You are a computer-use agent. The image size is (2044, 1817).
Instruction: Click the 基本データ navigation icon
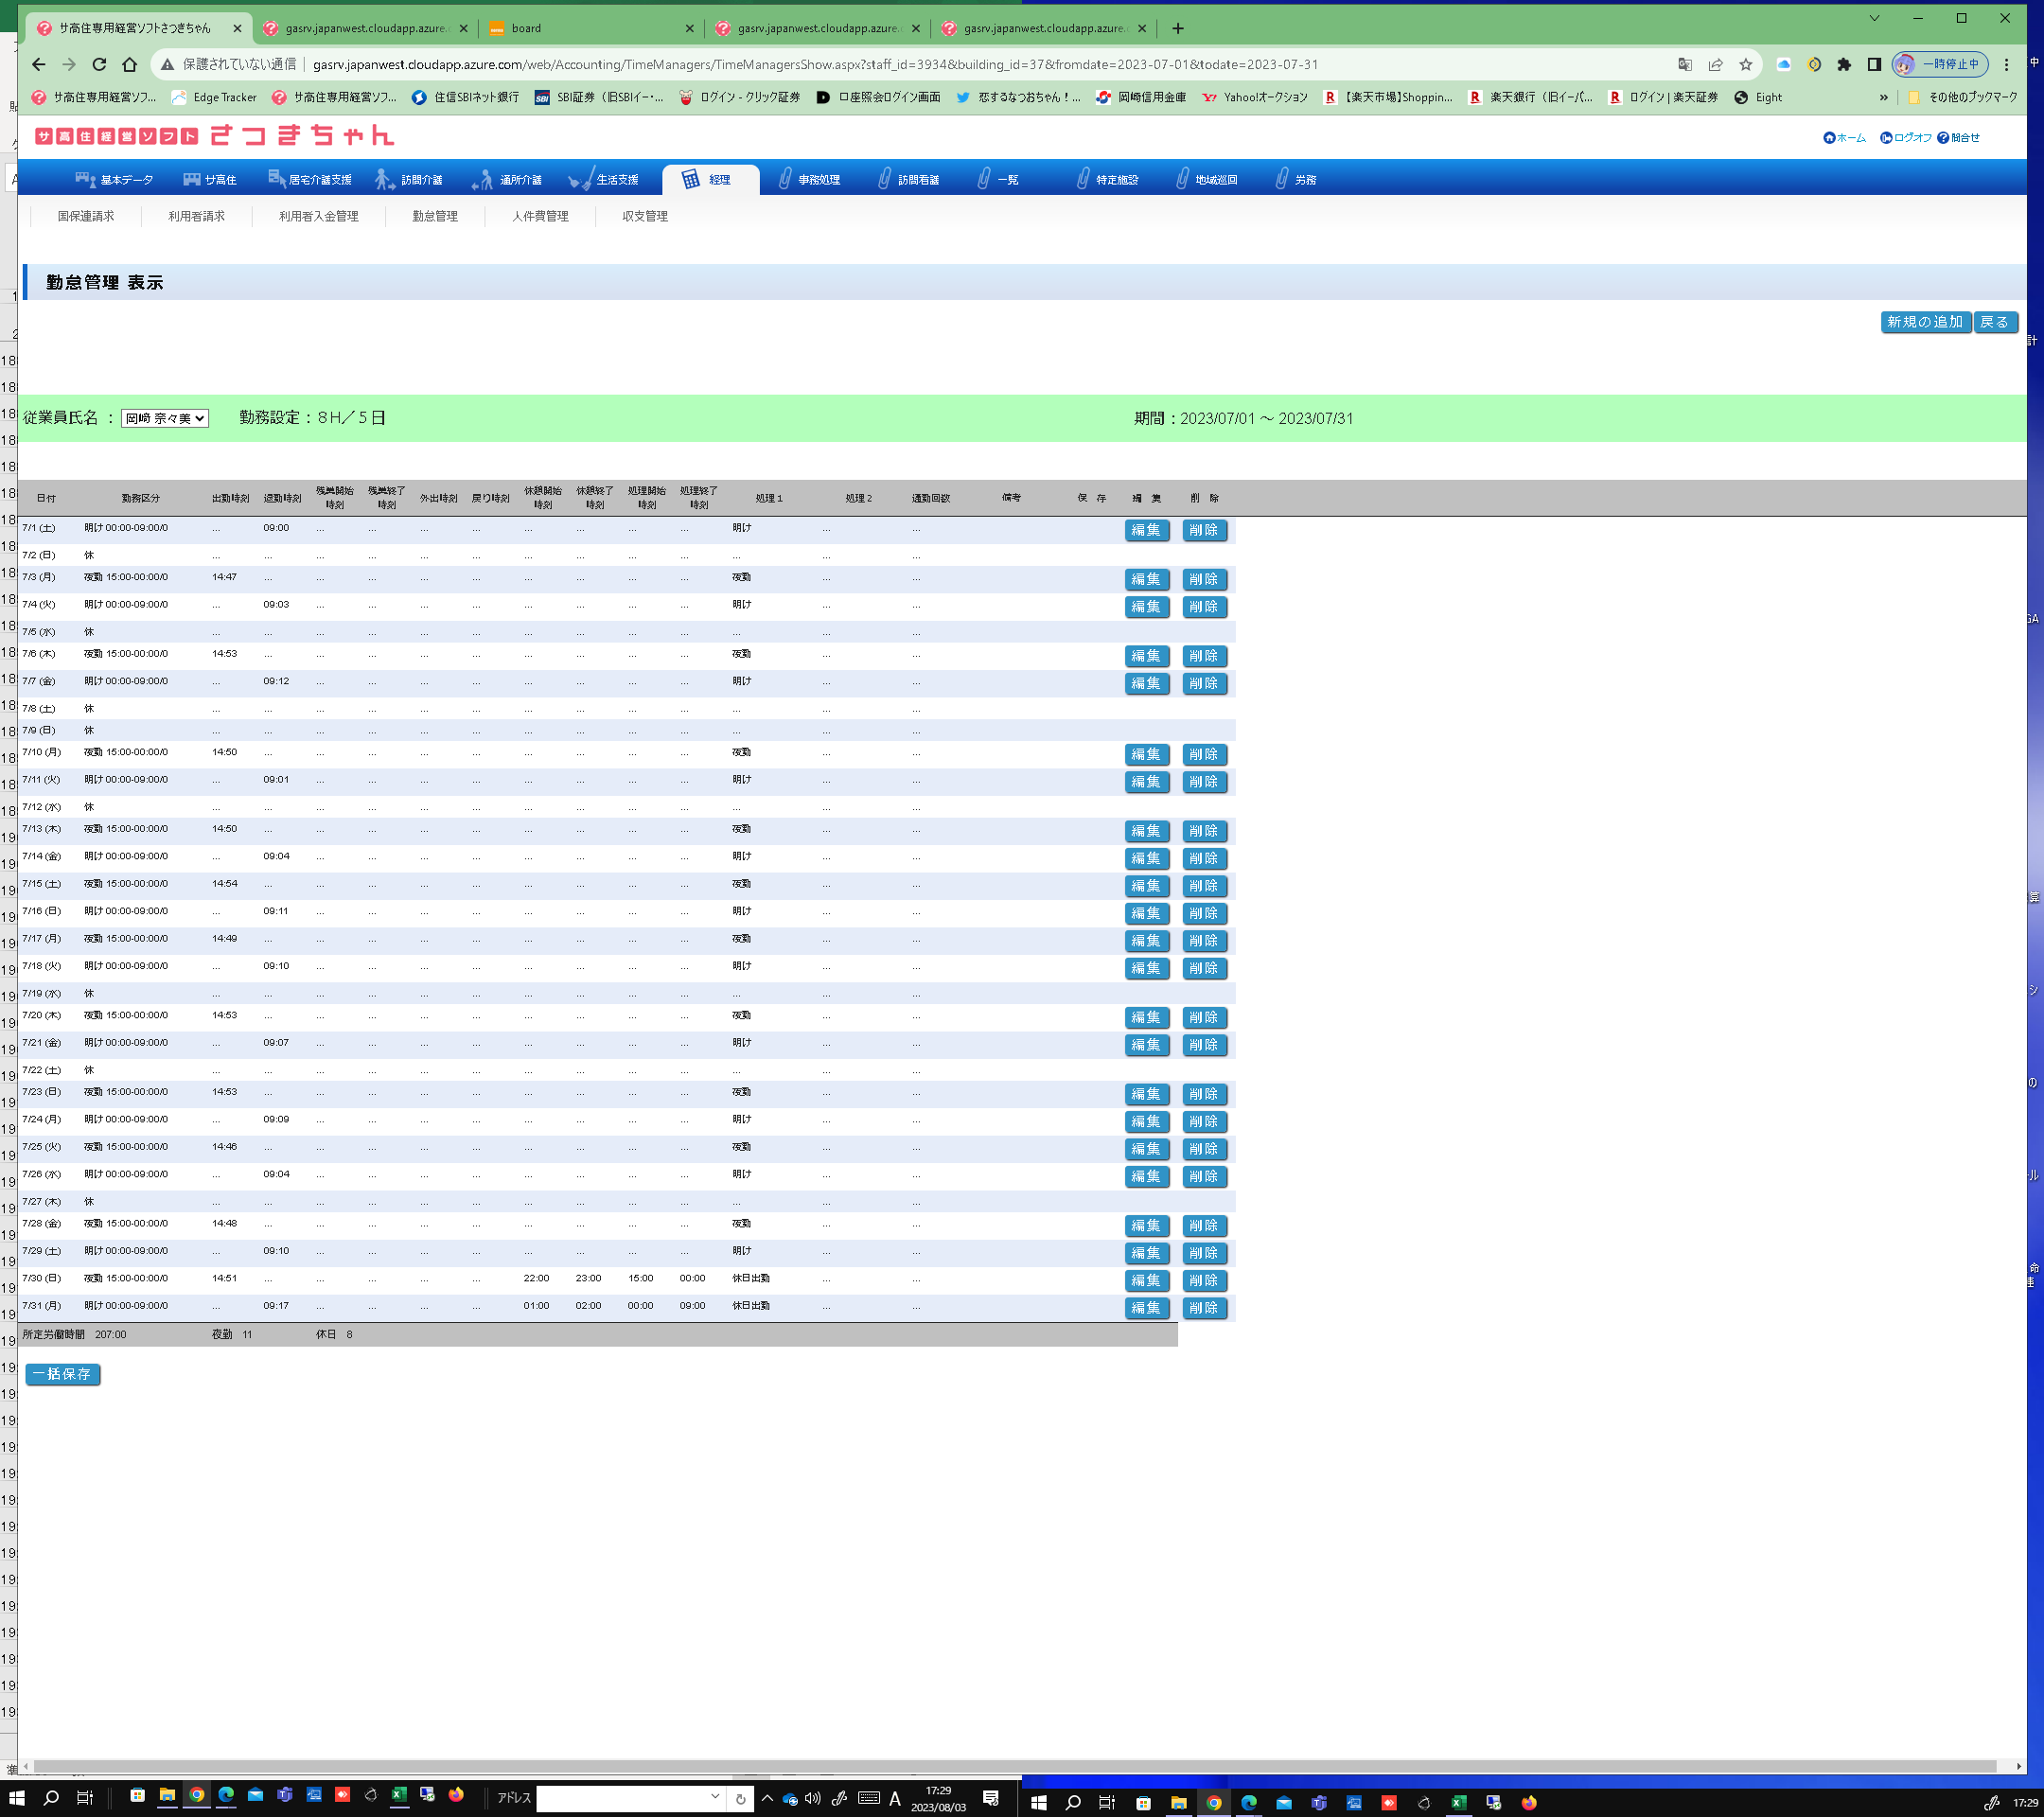[x=85, y=179]
